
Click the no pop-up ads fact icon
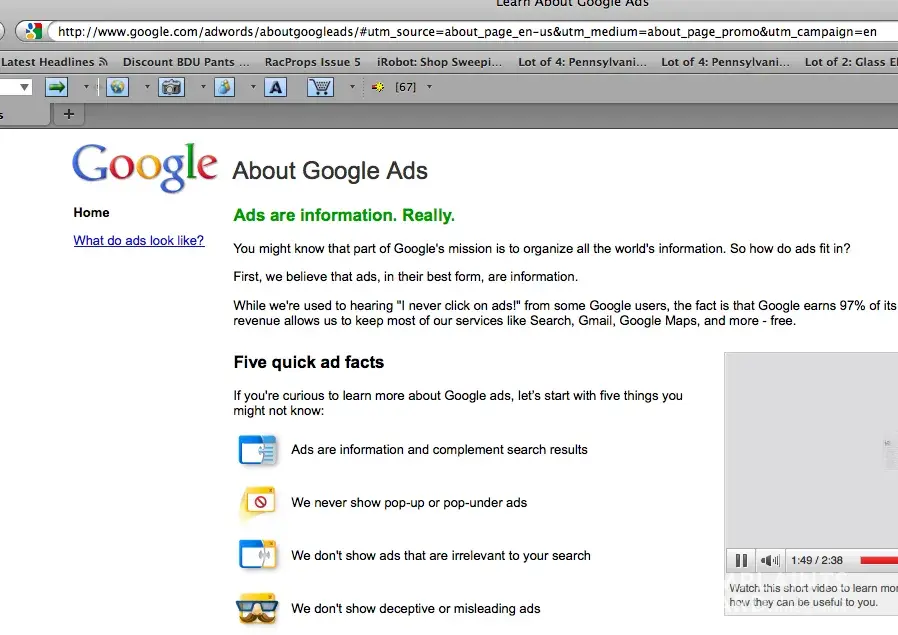coord(259,503)
